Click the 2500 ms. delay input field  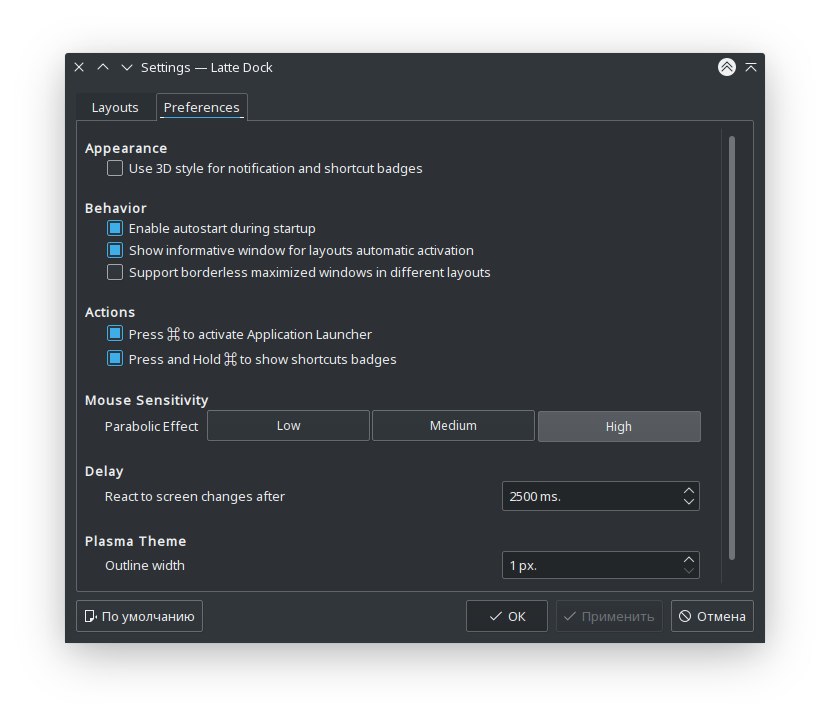coord(600,496)
